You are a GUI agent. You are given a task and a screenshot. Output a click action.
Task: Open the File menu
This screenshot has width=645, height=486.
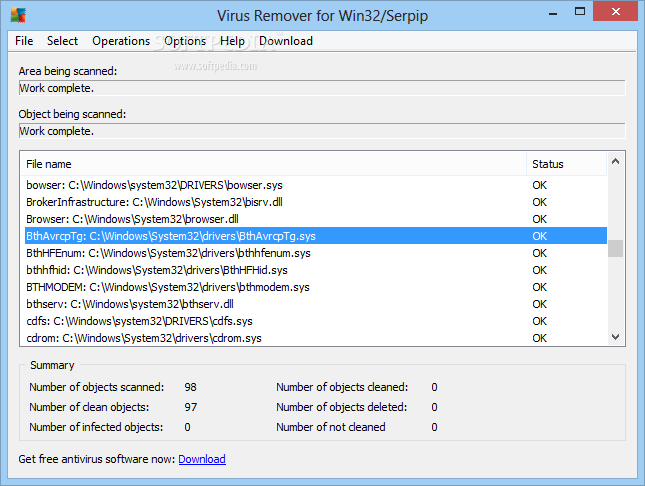click(24, 41)
